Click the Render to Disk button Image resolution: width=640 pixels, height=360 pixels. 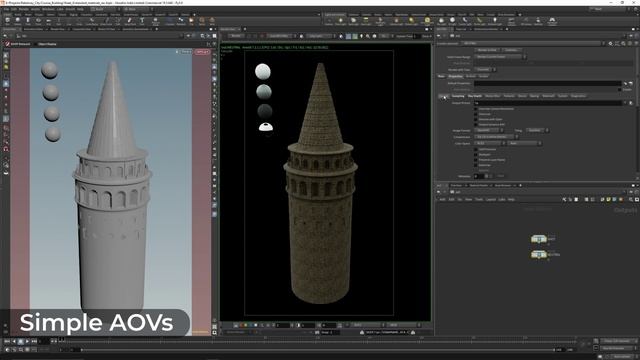487,50
